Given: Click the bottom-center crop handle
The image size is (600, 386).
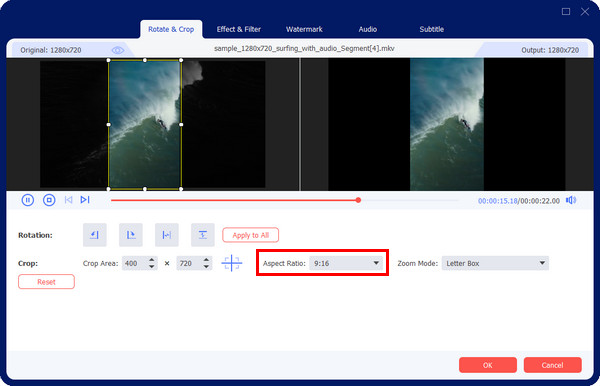Looking at the screenshot, I should click(145, 189).
